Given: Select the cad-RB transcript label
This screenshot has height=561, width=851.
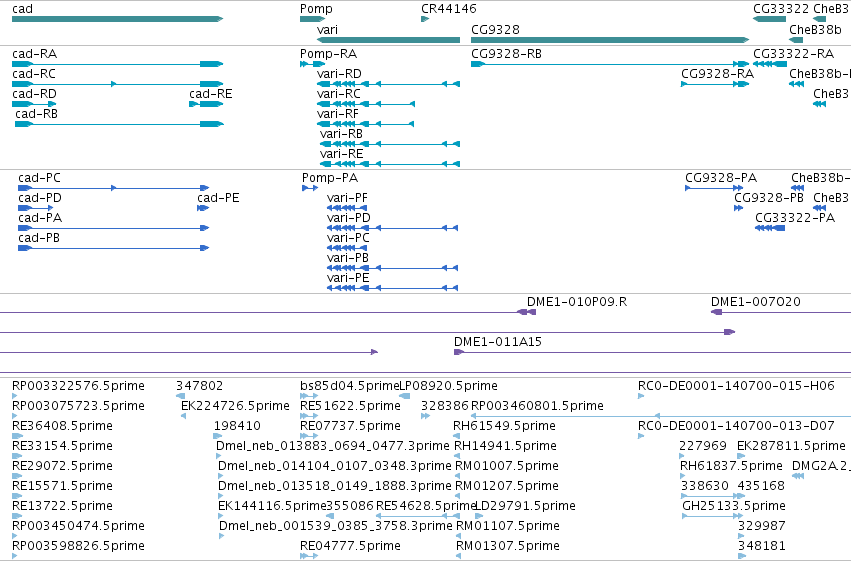Looking at the screenshot, I should 36,114.
